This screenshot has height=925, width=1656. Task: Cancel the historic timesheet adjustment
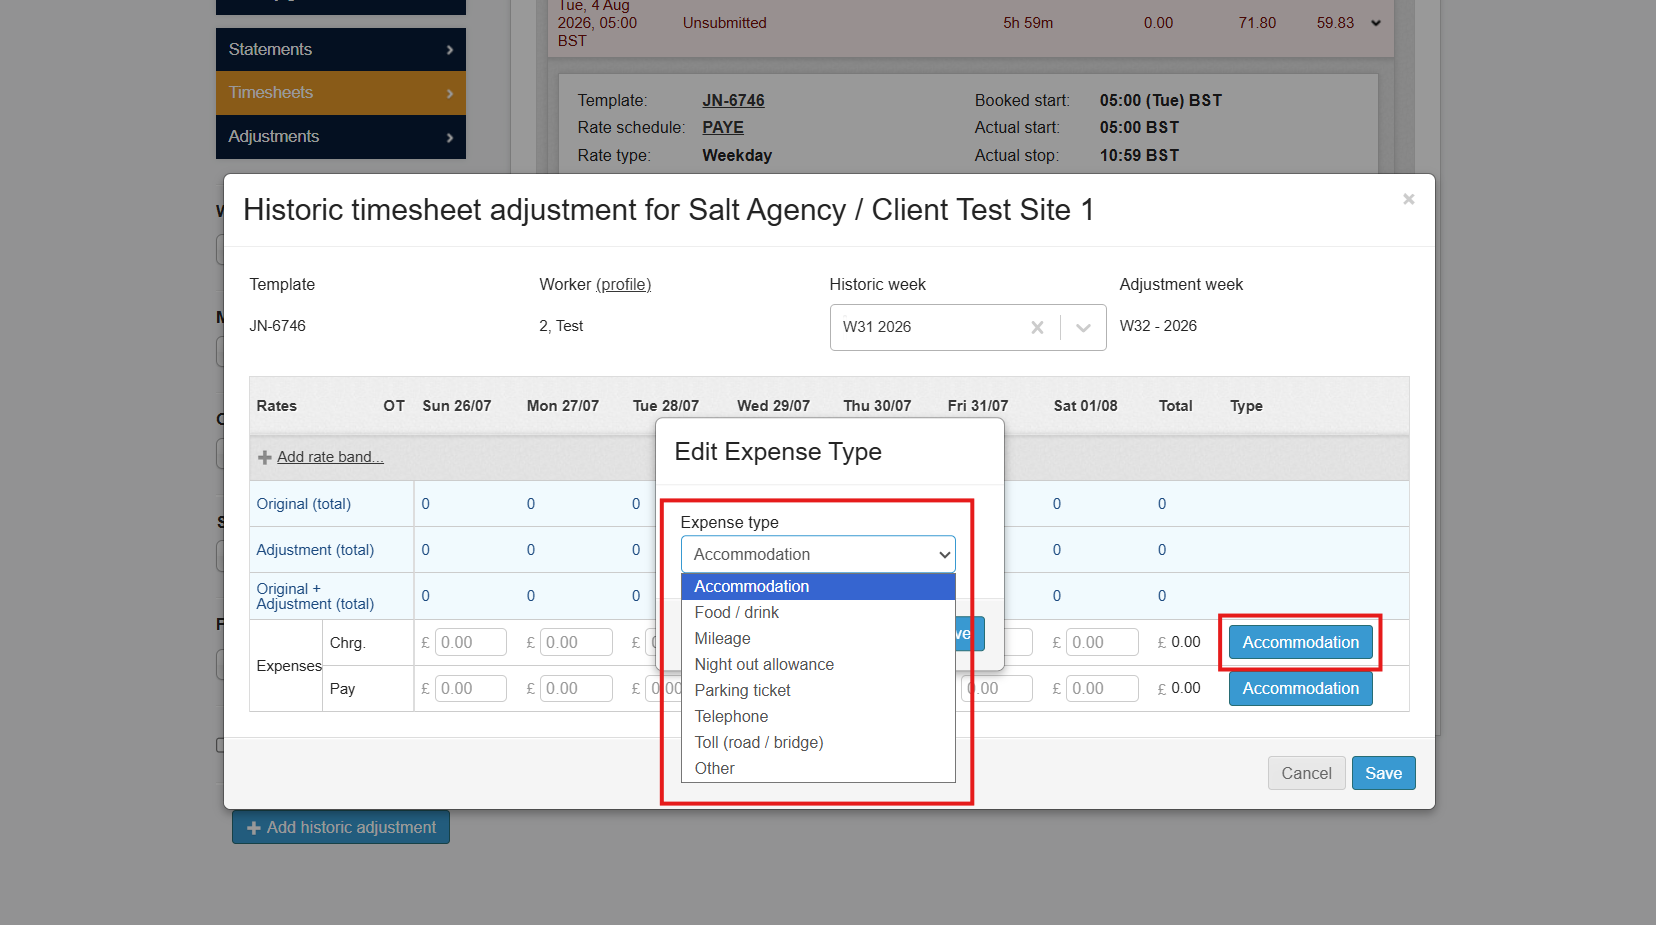(x=1306, y=773)
